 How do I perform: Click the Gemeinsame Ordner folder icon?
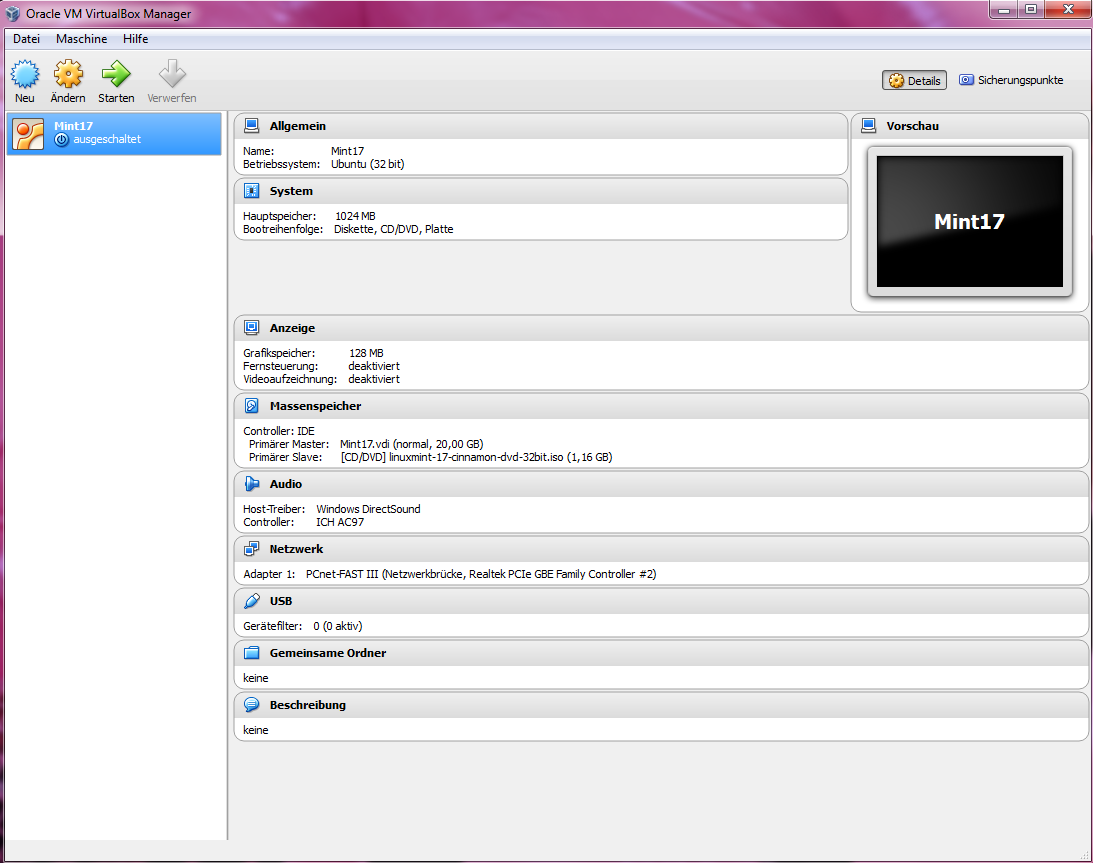pos(252,652)
